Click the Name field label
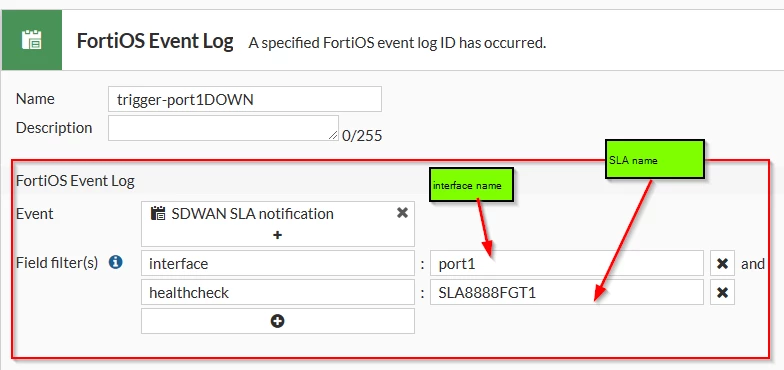 35,98
